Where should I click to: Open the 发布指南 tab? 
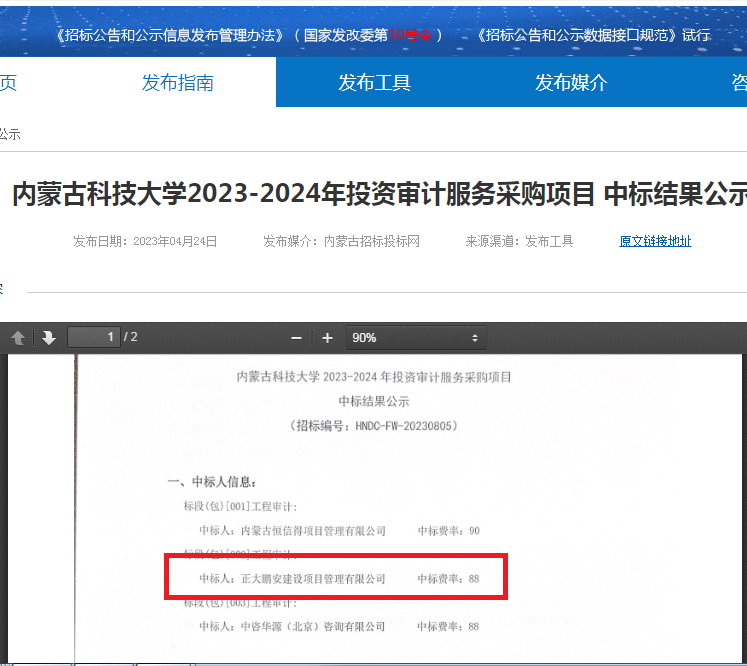[x=177, y=83]
